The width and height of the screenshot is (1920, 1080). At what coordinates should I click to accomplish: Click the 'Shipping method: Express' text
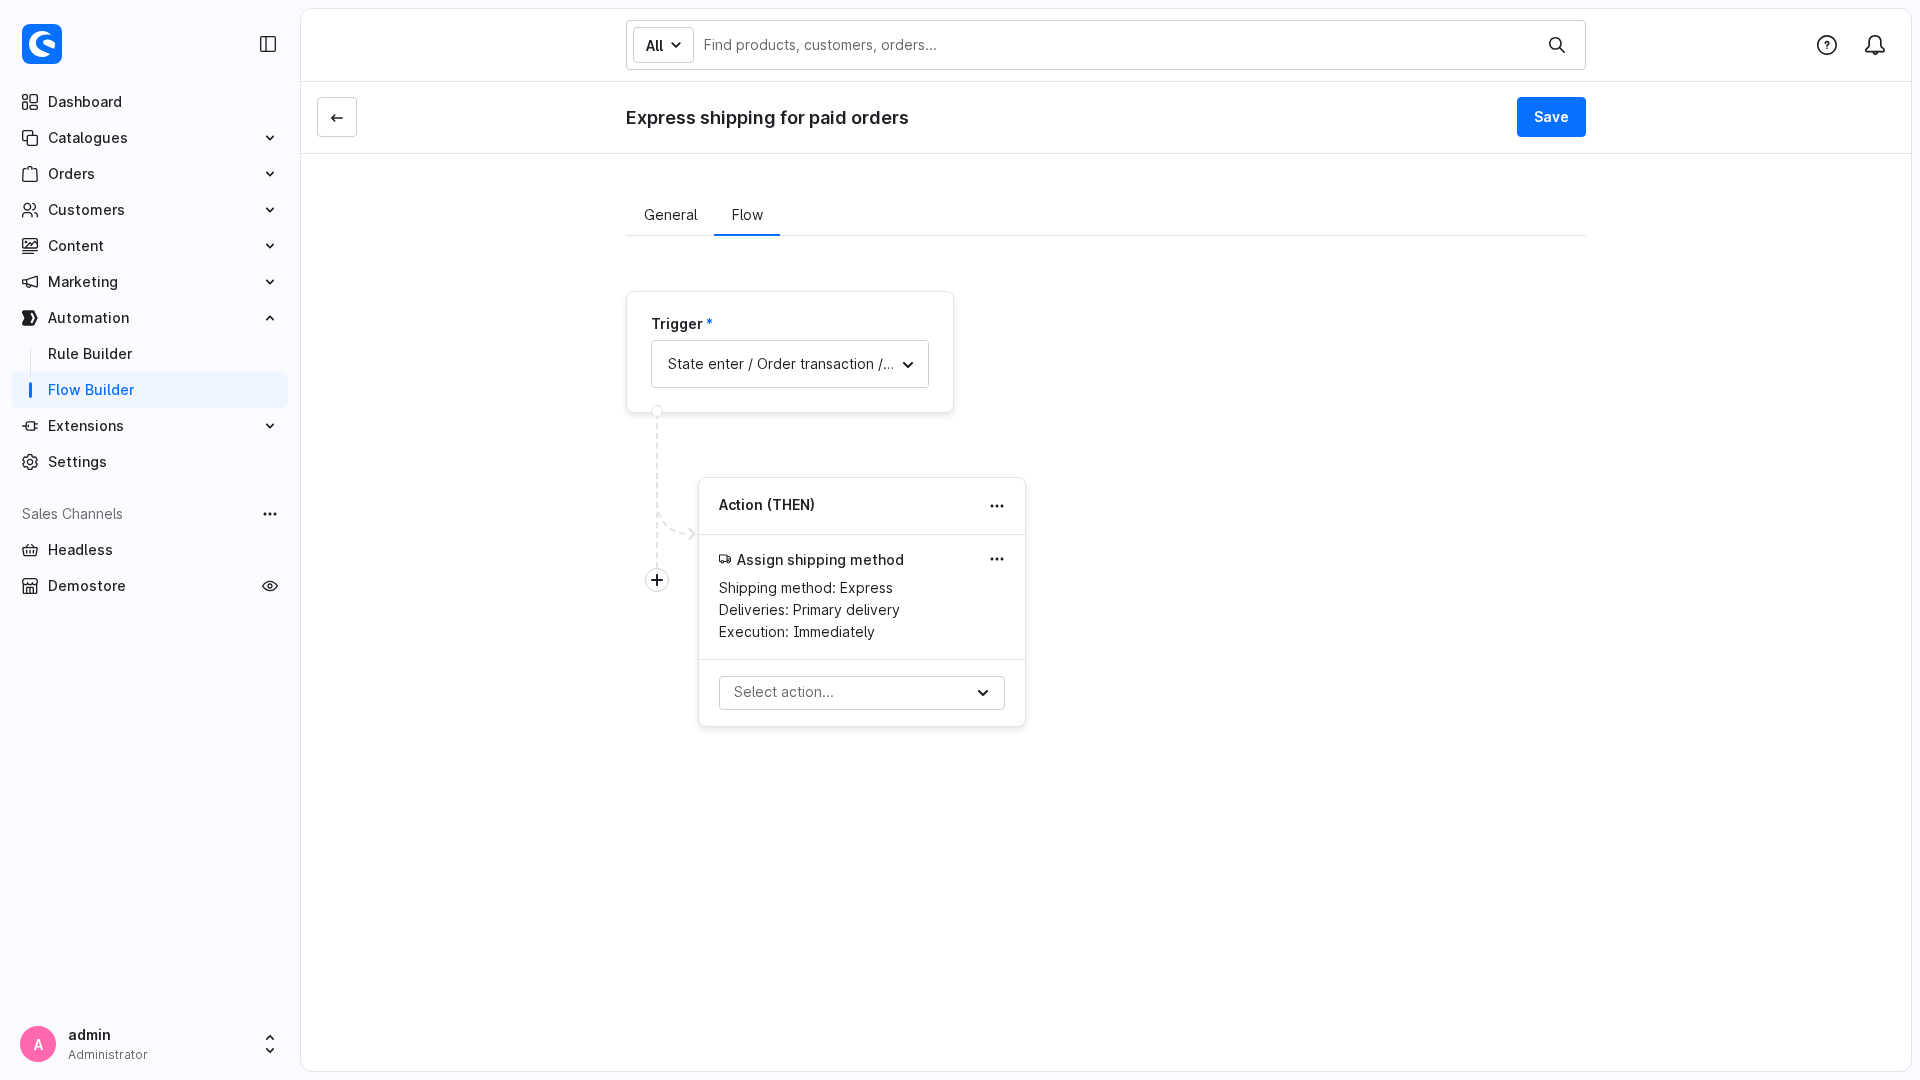806,588
